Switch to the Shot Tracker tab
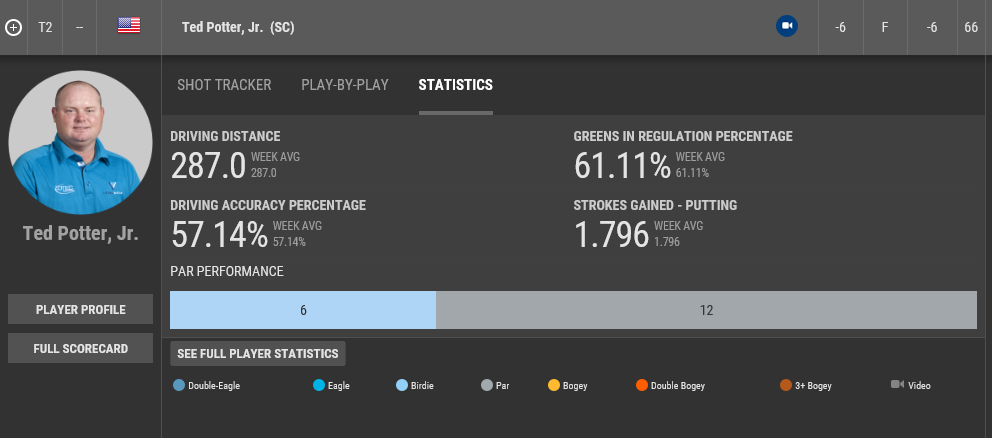This screenshot has width=992, height=438. coord(224,85)
